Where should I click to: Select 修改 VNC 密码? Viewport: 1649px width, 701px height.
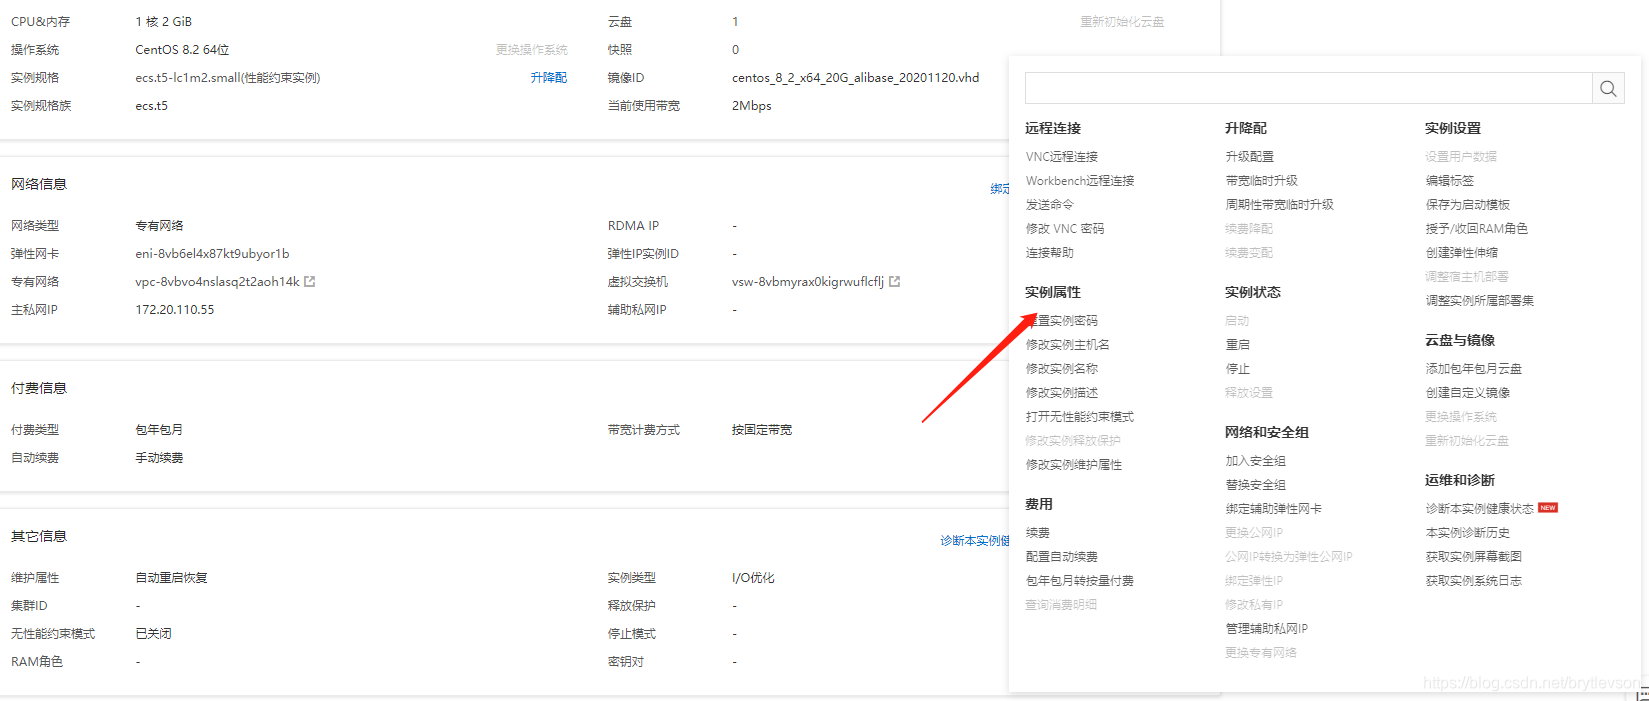click(x=1065, y=229)
